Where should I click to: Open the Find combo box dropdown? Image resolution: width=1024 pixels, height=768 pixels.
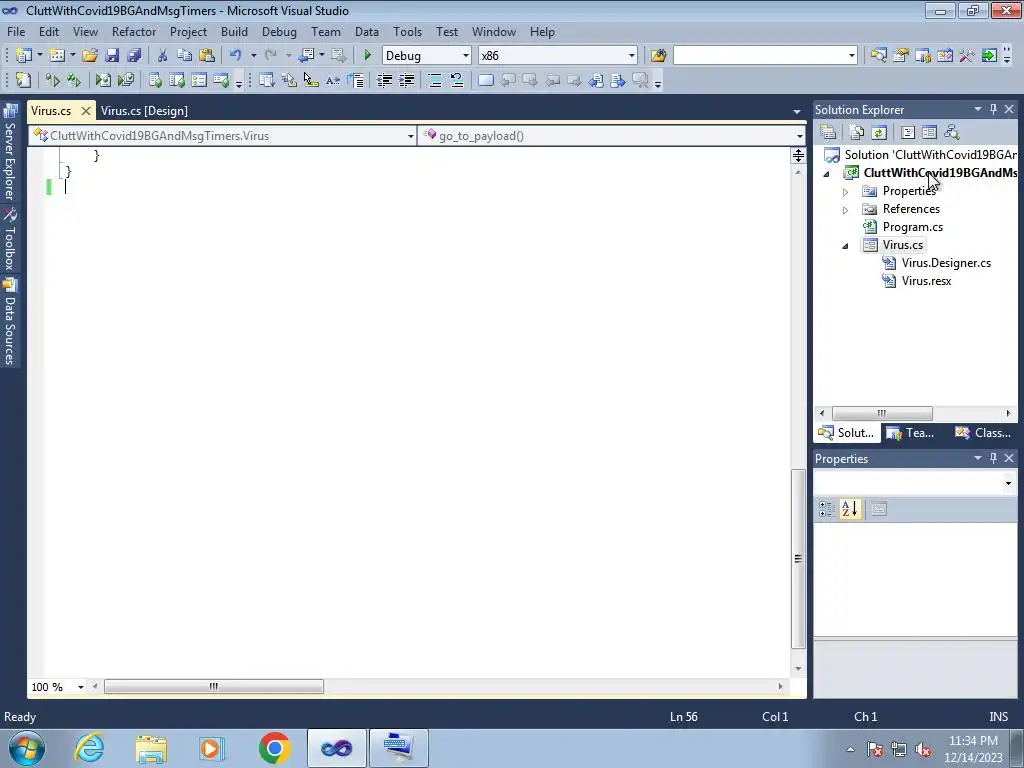pos(852,56)
